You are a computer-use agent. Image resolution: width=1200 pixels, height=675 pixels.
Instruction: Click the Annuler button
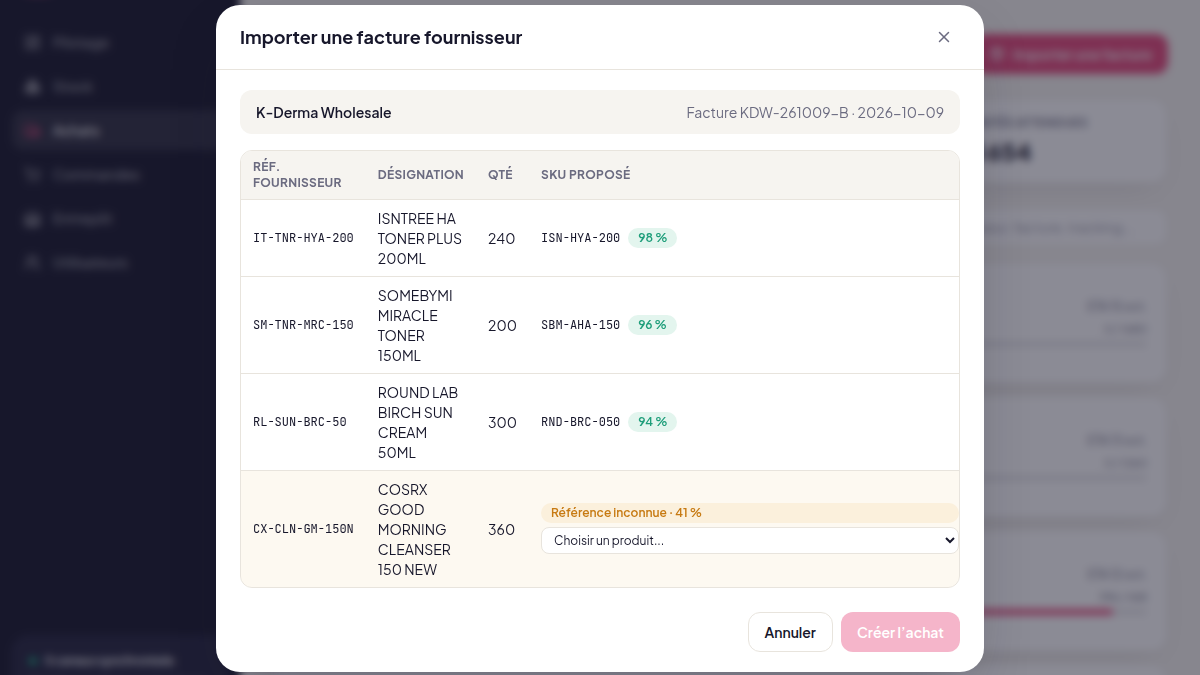tap(790, 632)
